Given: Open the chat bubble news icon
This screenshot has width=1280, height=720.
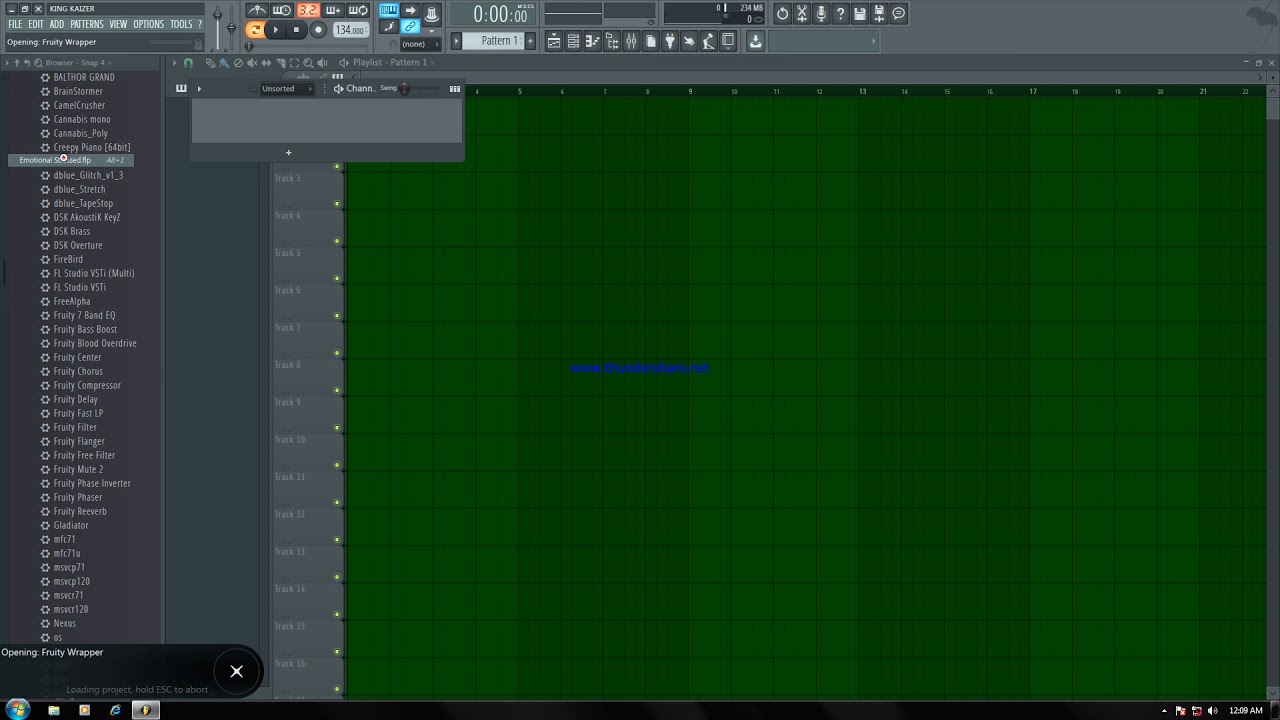Looking at the screenshot, I should [x=898, y=13].
